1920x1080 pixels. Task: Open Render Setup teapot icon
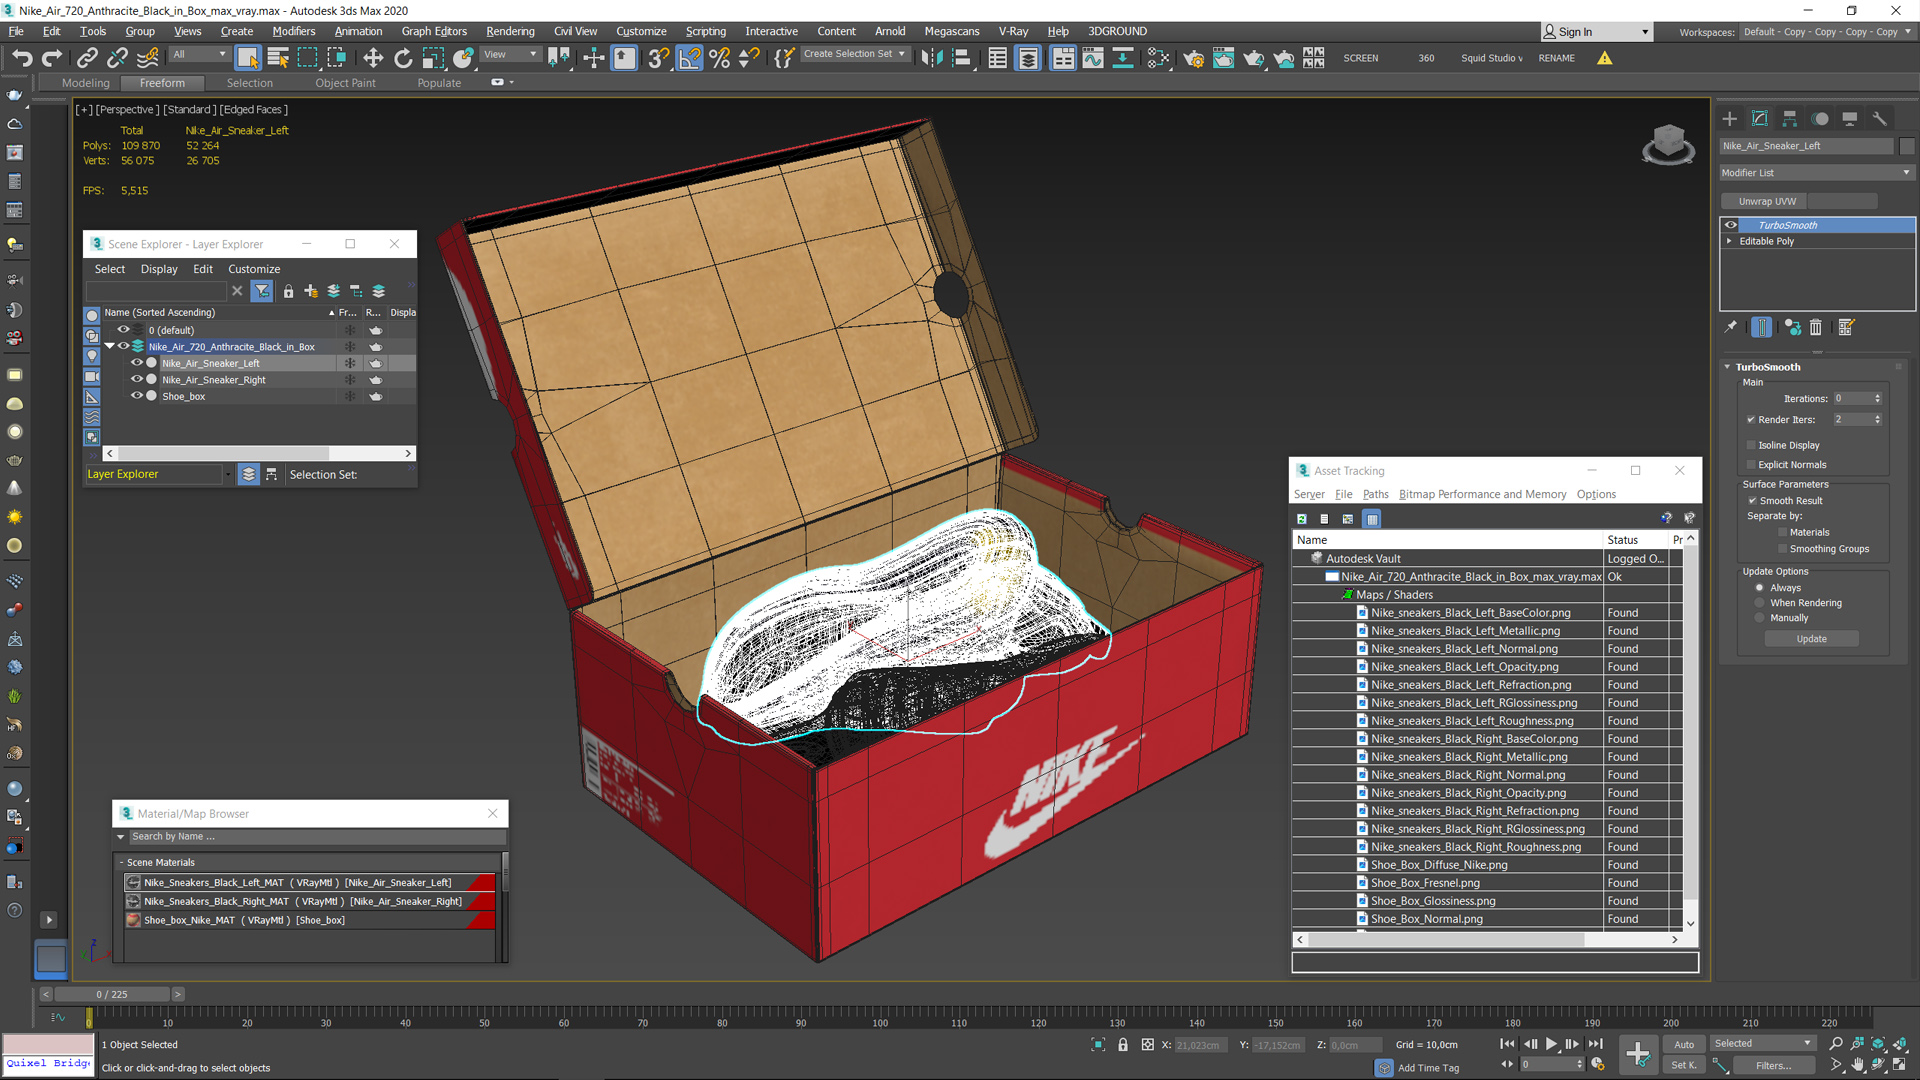(x=1193, y=58)
